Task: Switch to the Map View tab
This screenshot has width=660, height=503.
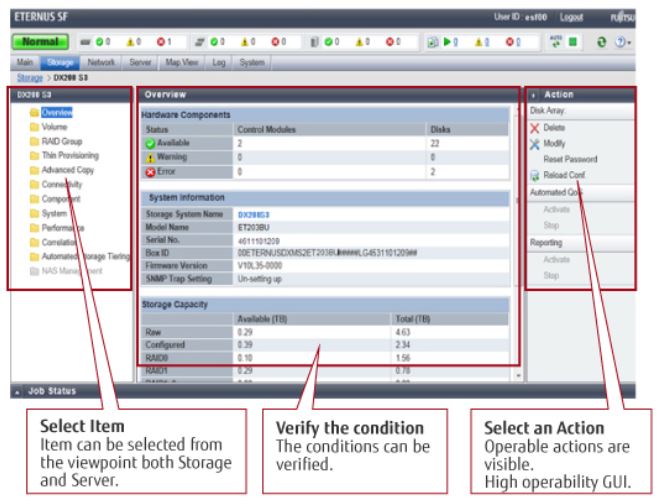Action: [x=181, y=62]
